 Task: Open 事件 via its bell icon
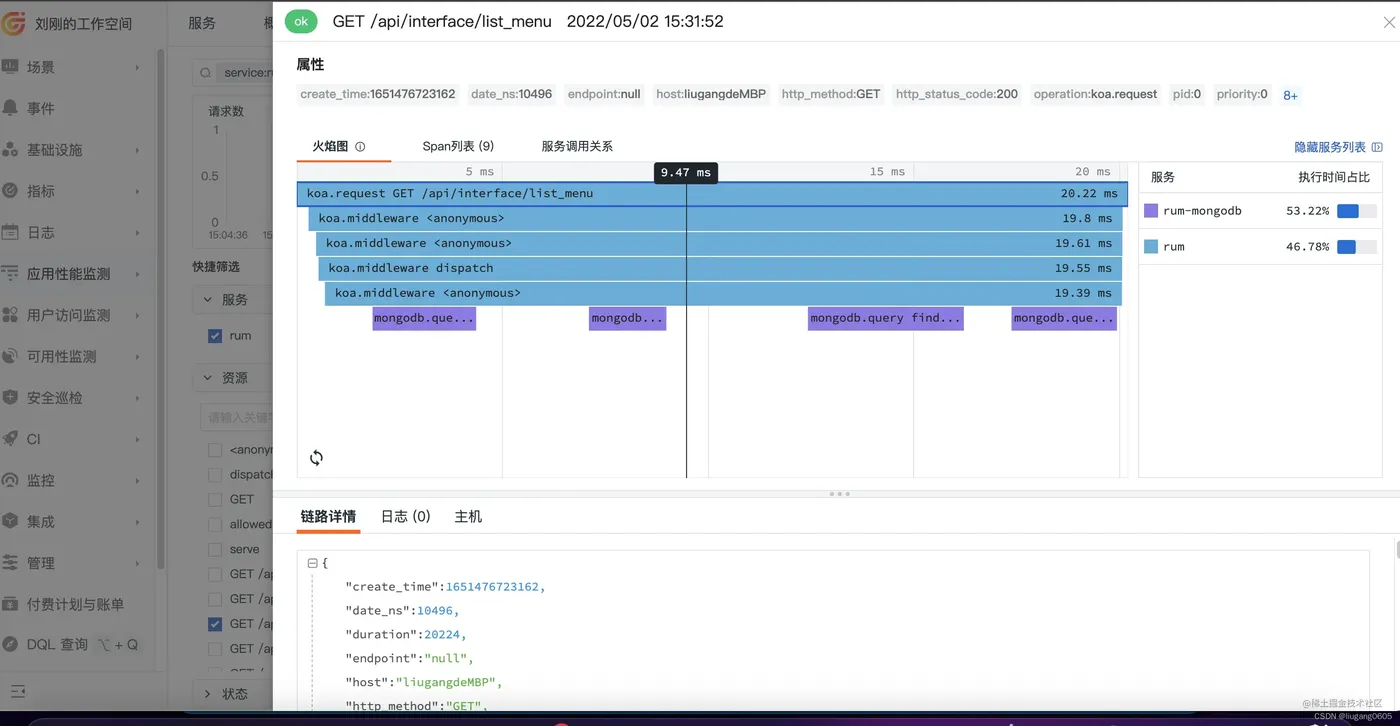coord(10,108)
